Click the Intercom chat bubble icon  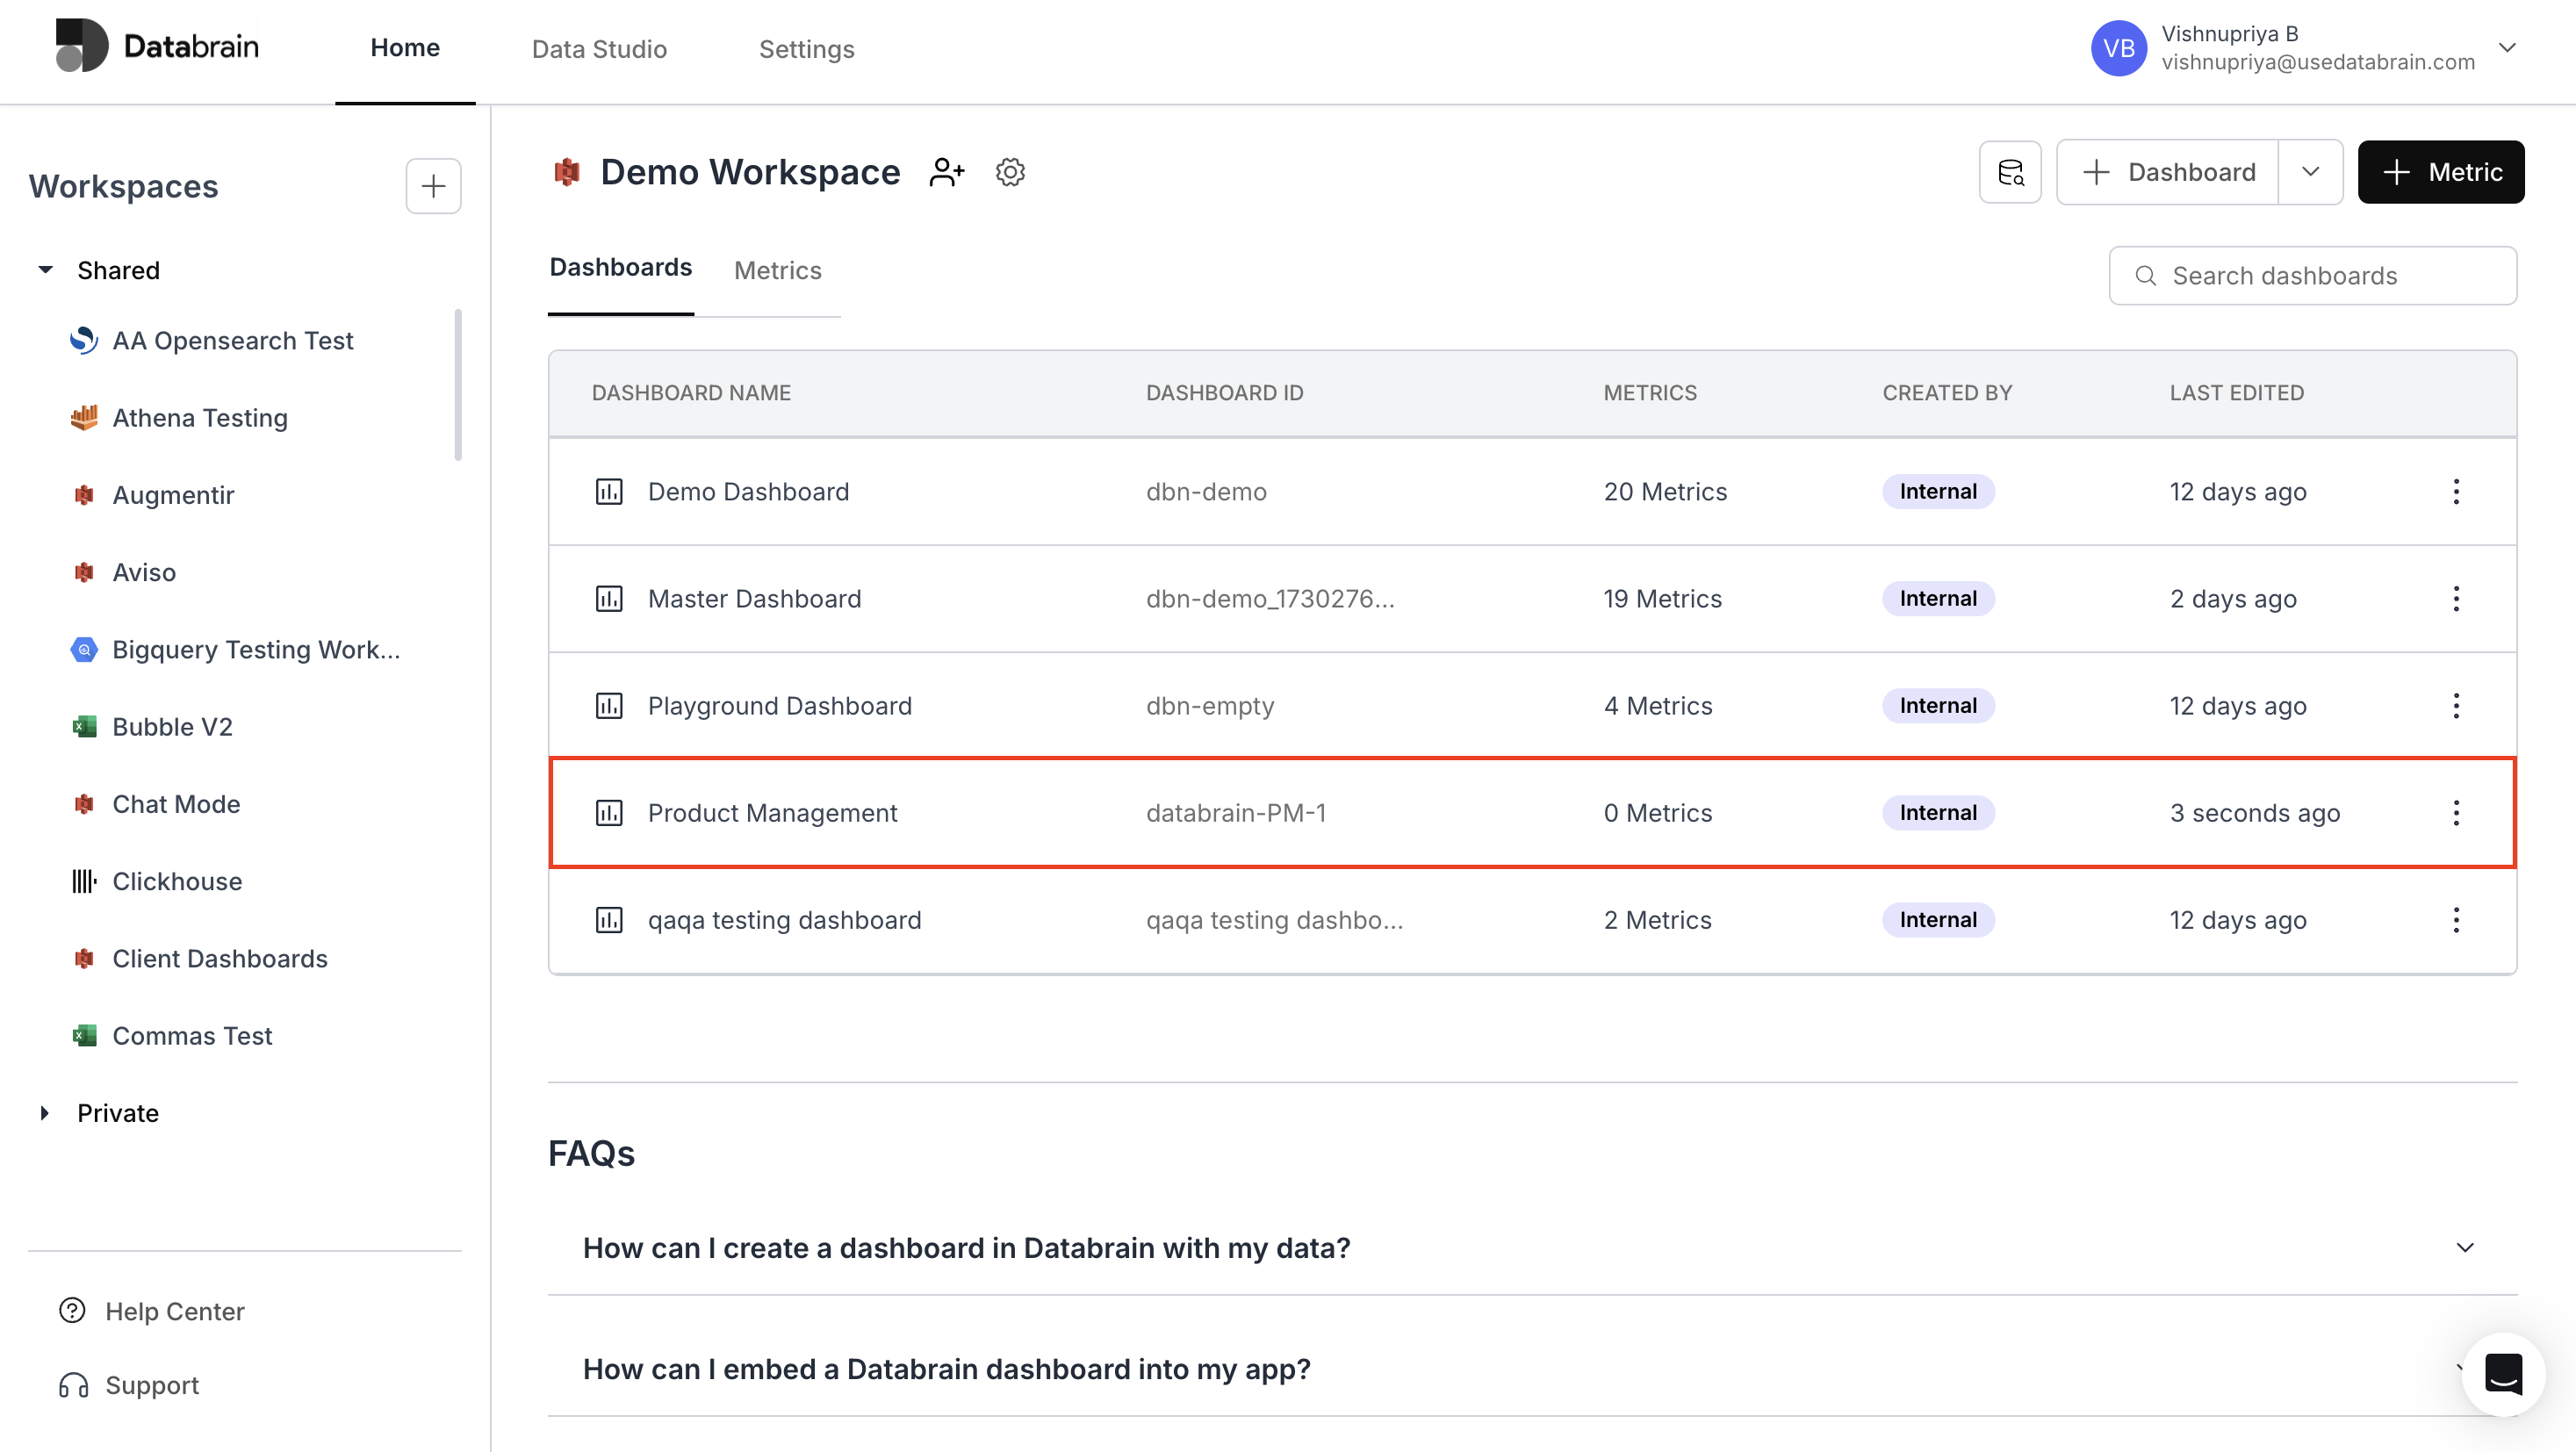coord(2504,1374)
